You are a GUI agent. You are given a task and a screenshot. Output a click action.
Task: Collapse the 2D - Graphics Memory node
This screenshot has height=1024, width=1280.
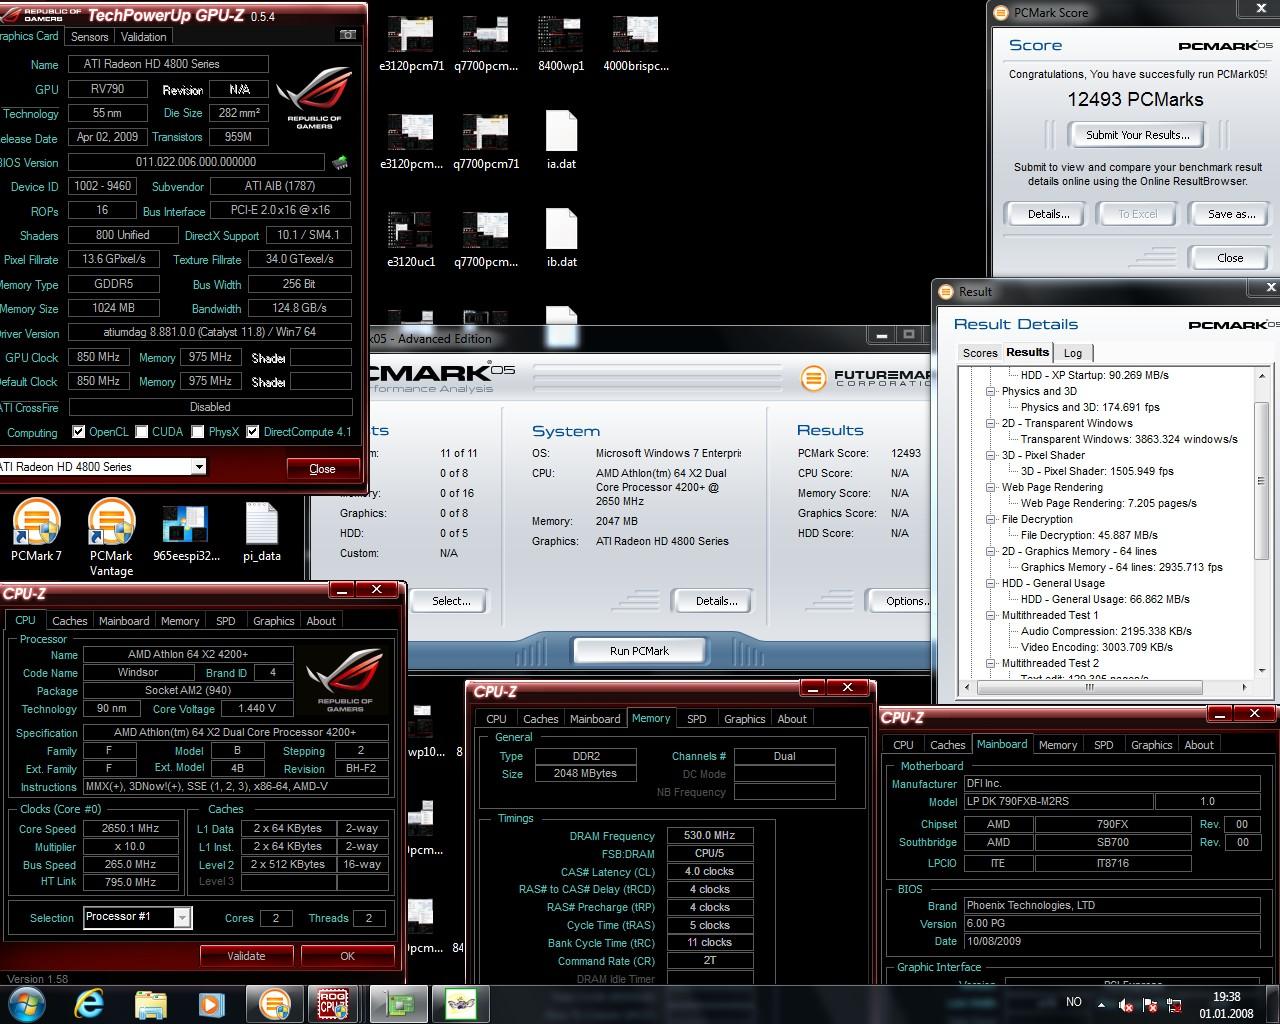[x=991, y=551]
